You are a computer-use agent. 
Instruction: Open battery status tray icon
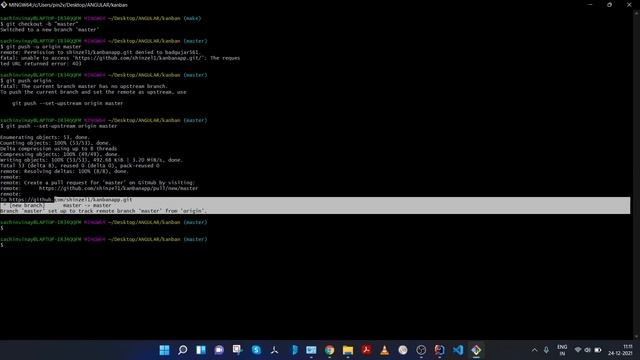point(598,350)
